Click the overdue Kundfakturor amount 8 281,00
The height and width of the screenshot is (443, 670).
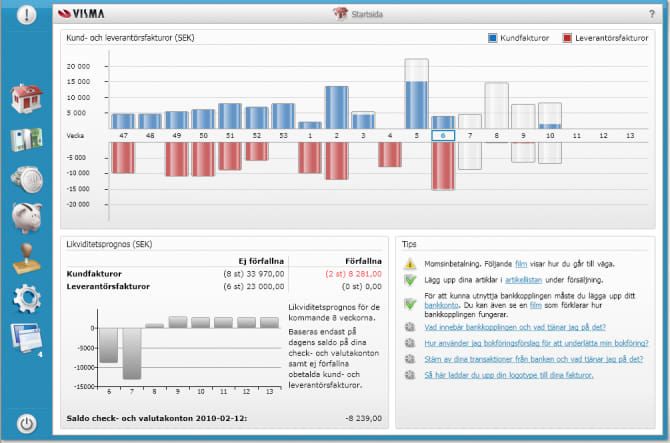coord(365,271)
